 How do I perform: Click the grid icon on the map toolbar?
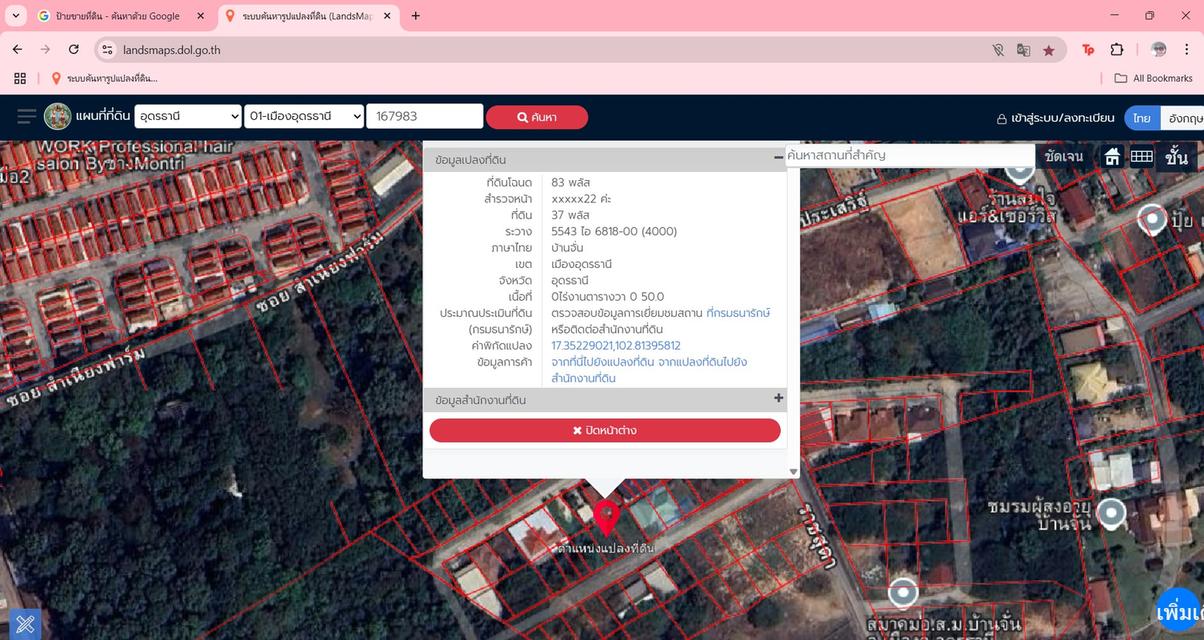tap(1141, 157)
